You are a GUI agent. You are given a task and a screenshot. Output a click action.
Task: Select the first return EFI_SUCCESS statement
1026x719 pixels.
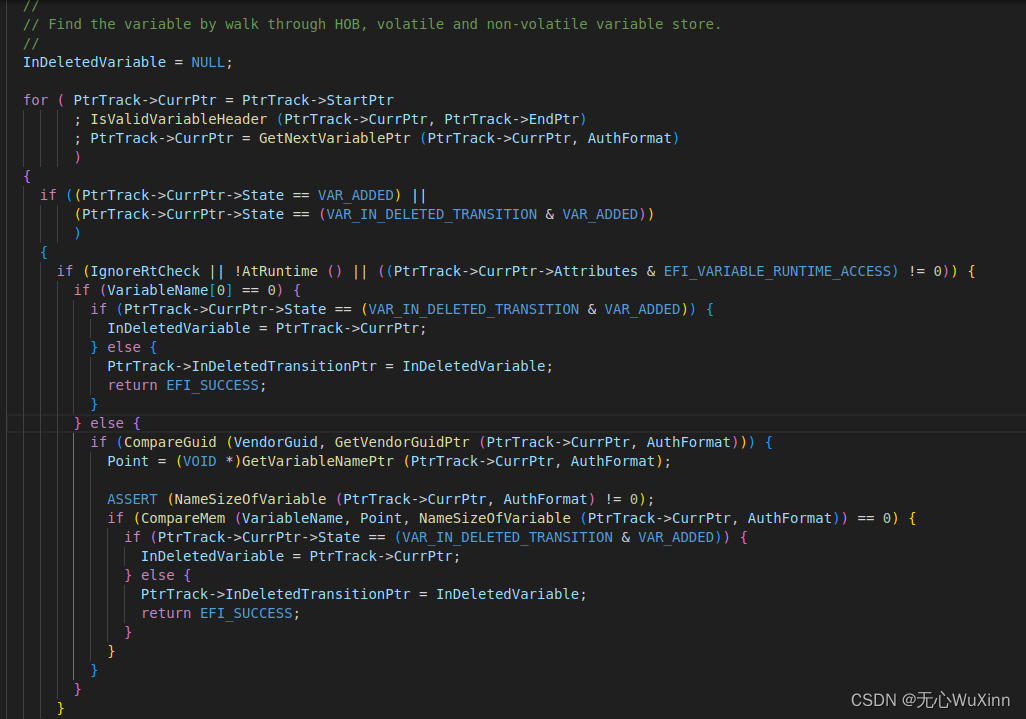(x=186, y=384)
